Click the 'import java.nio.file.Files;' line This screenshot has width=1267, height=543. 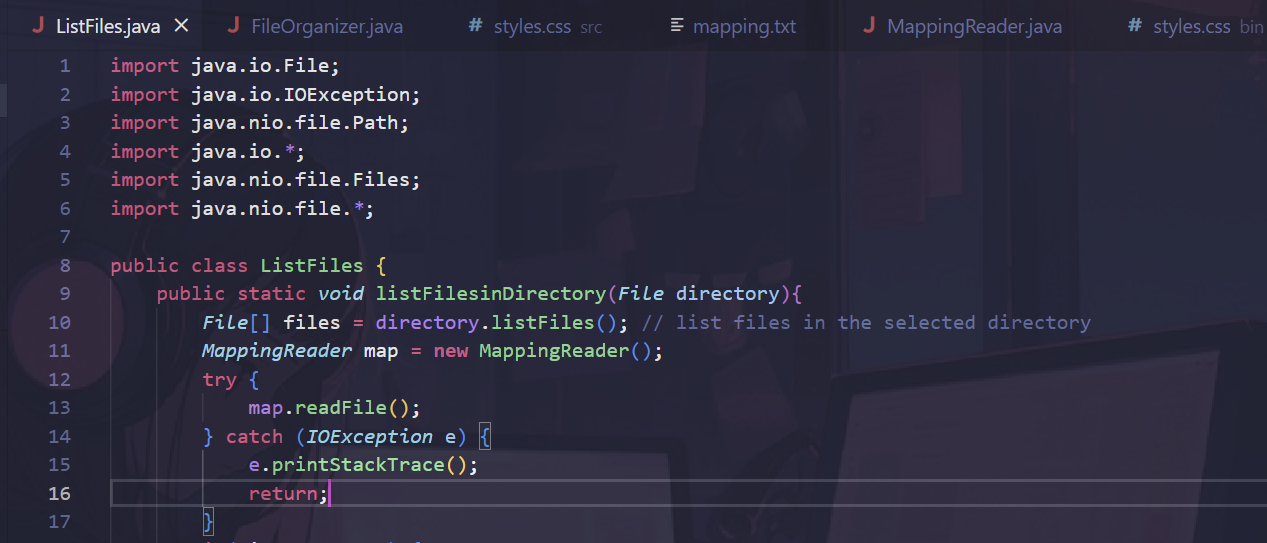point(266,180)
